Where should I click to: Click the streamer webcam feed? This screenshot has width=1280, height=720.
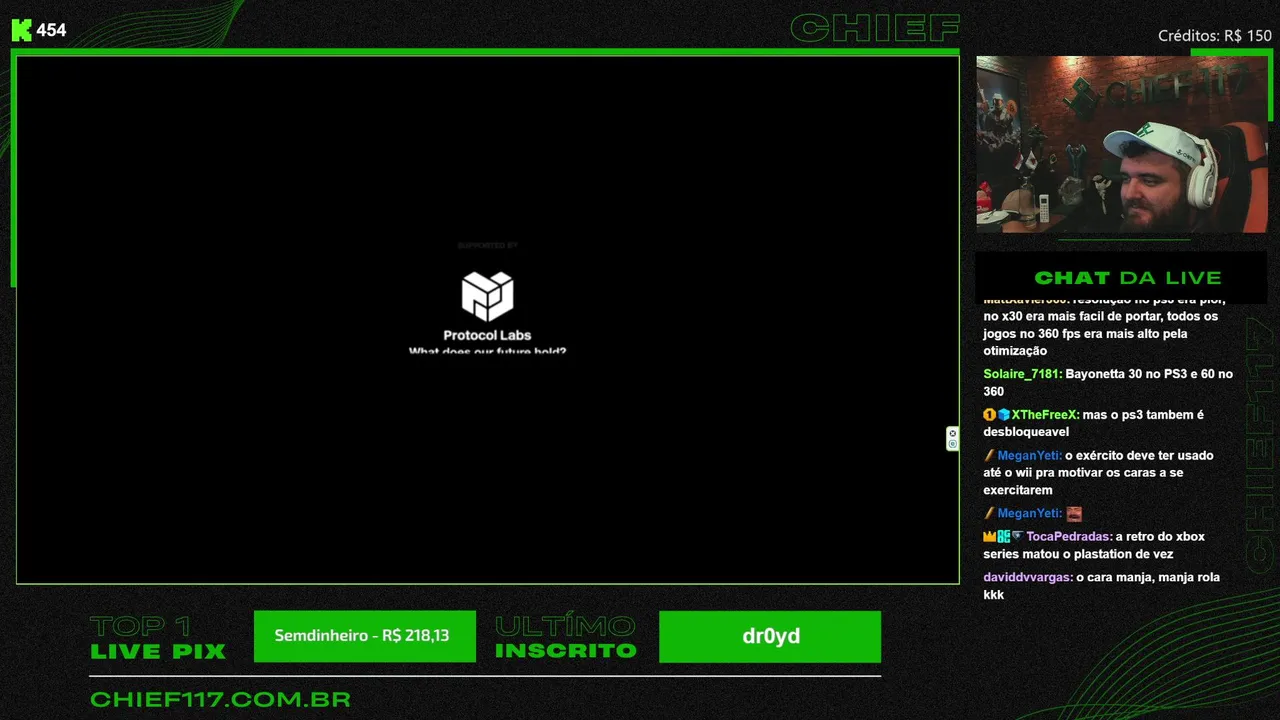(x=1123, y=144)
